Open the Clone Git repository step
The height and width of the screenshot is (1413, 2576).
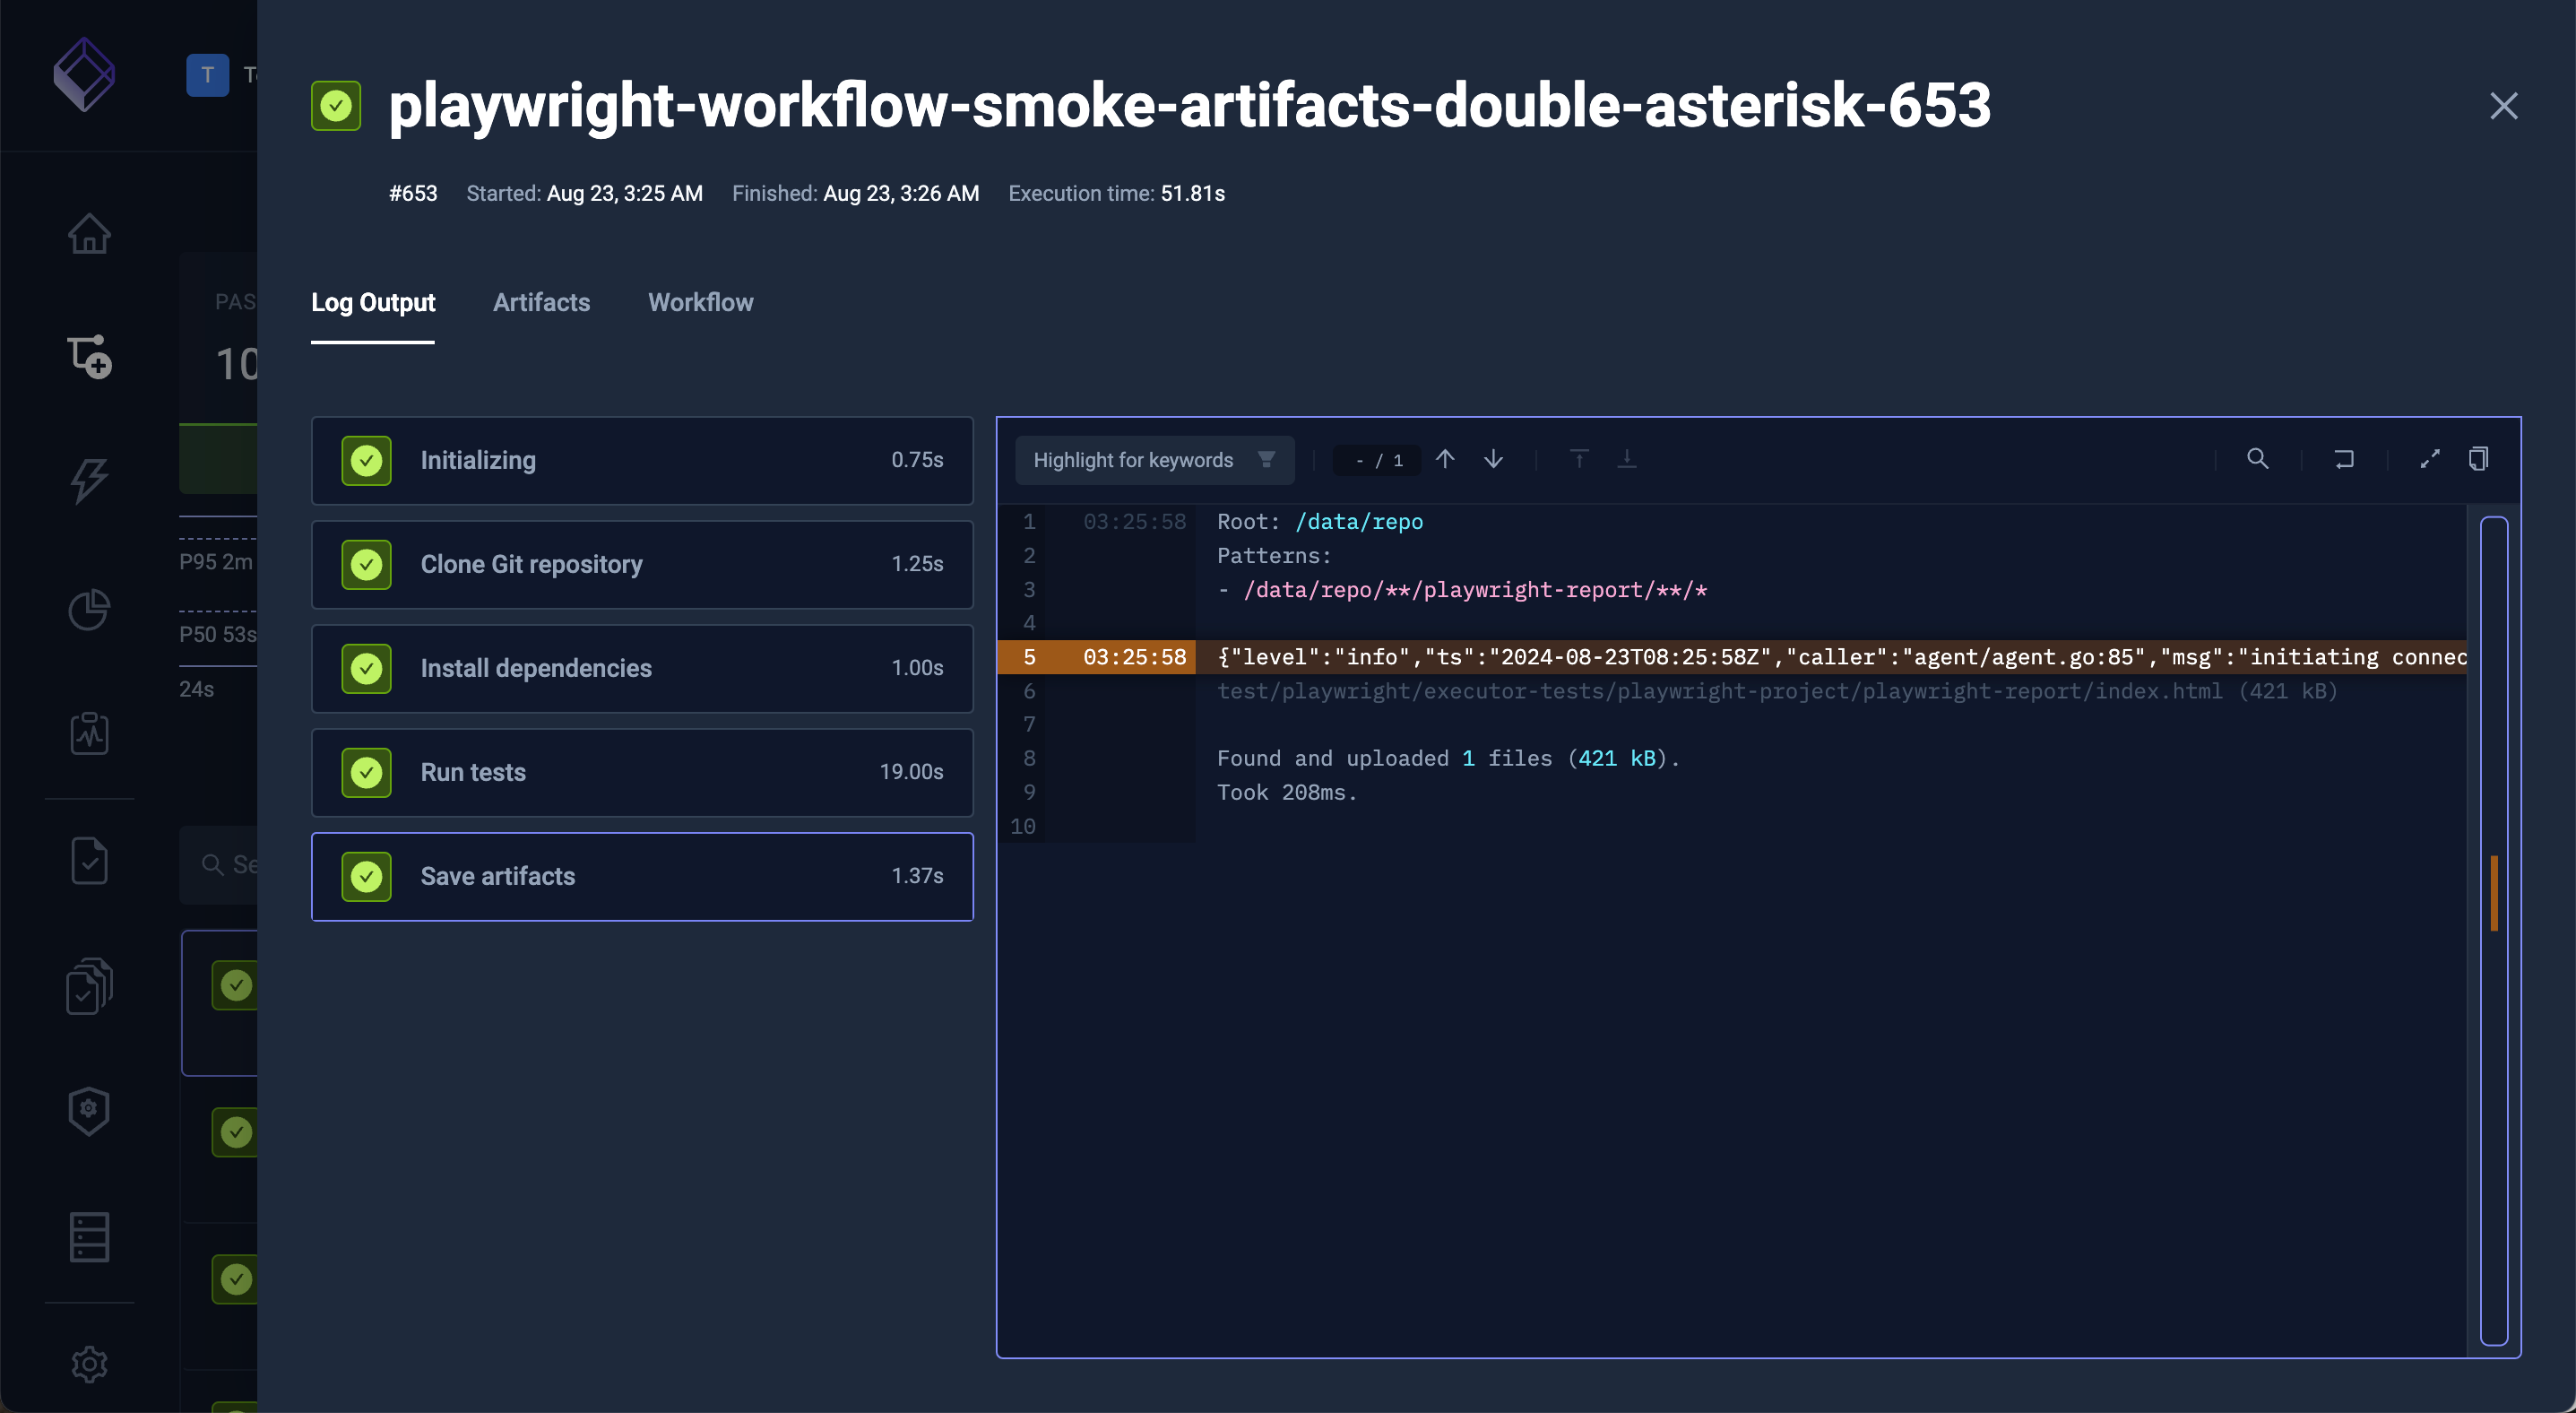[x=642, y=564]
